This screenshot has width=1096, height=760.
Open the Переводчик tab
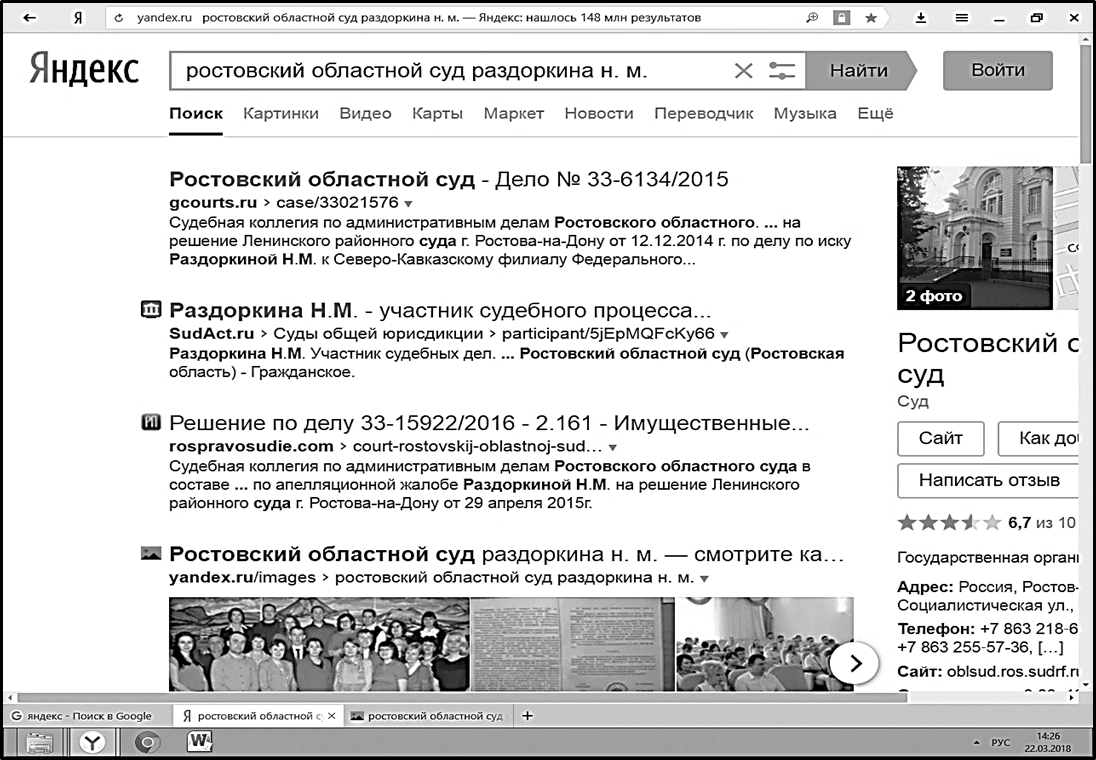[704, 113]
